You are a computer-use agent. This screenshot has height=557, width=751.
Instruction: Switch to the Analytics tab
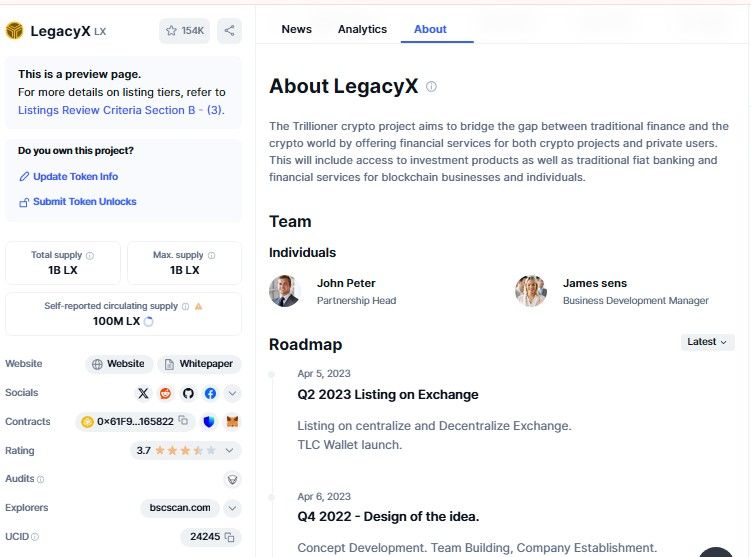[362, 29]
